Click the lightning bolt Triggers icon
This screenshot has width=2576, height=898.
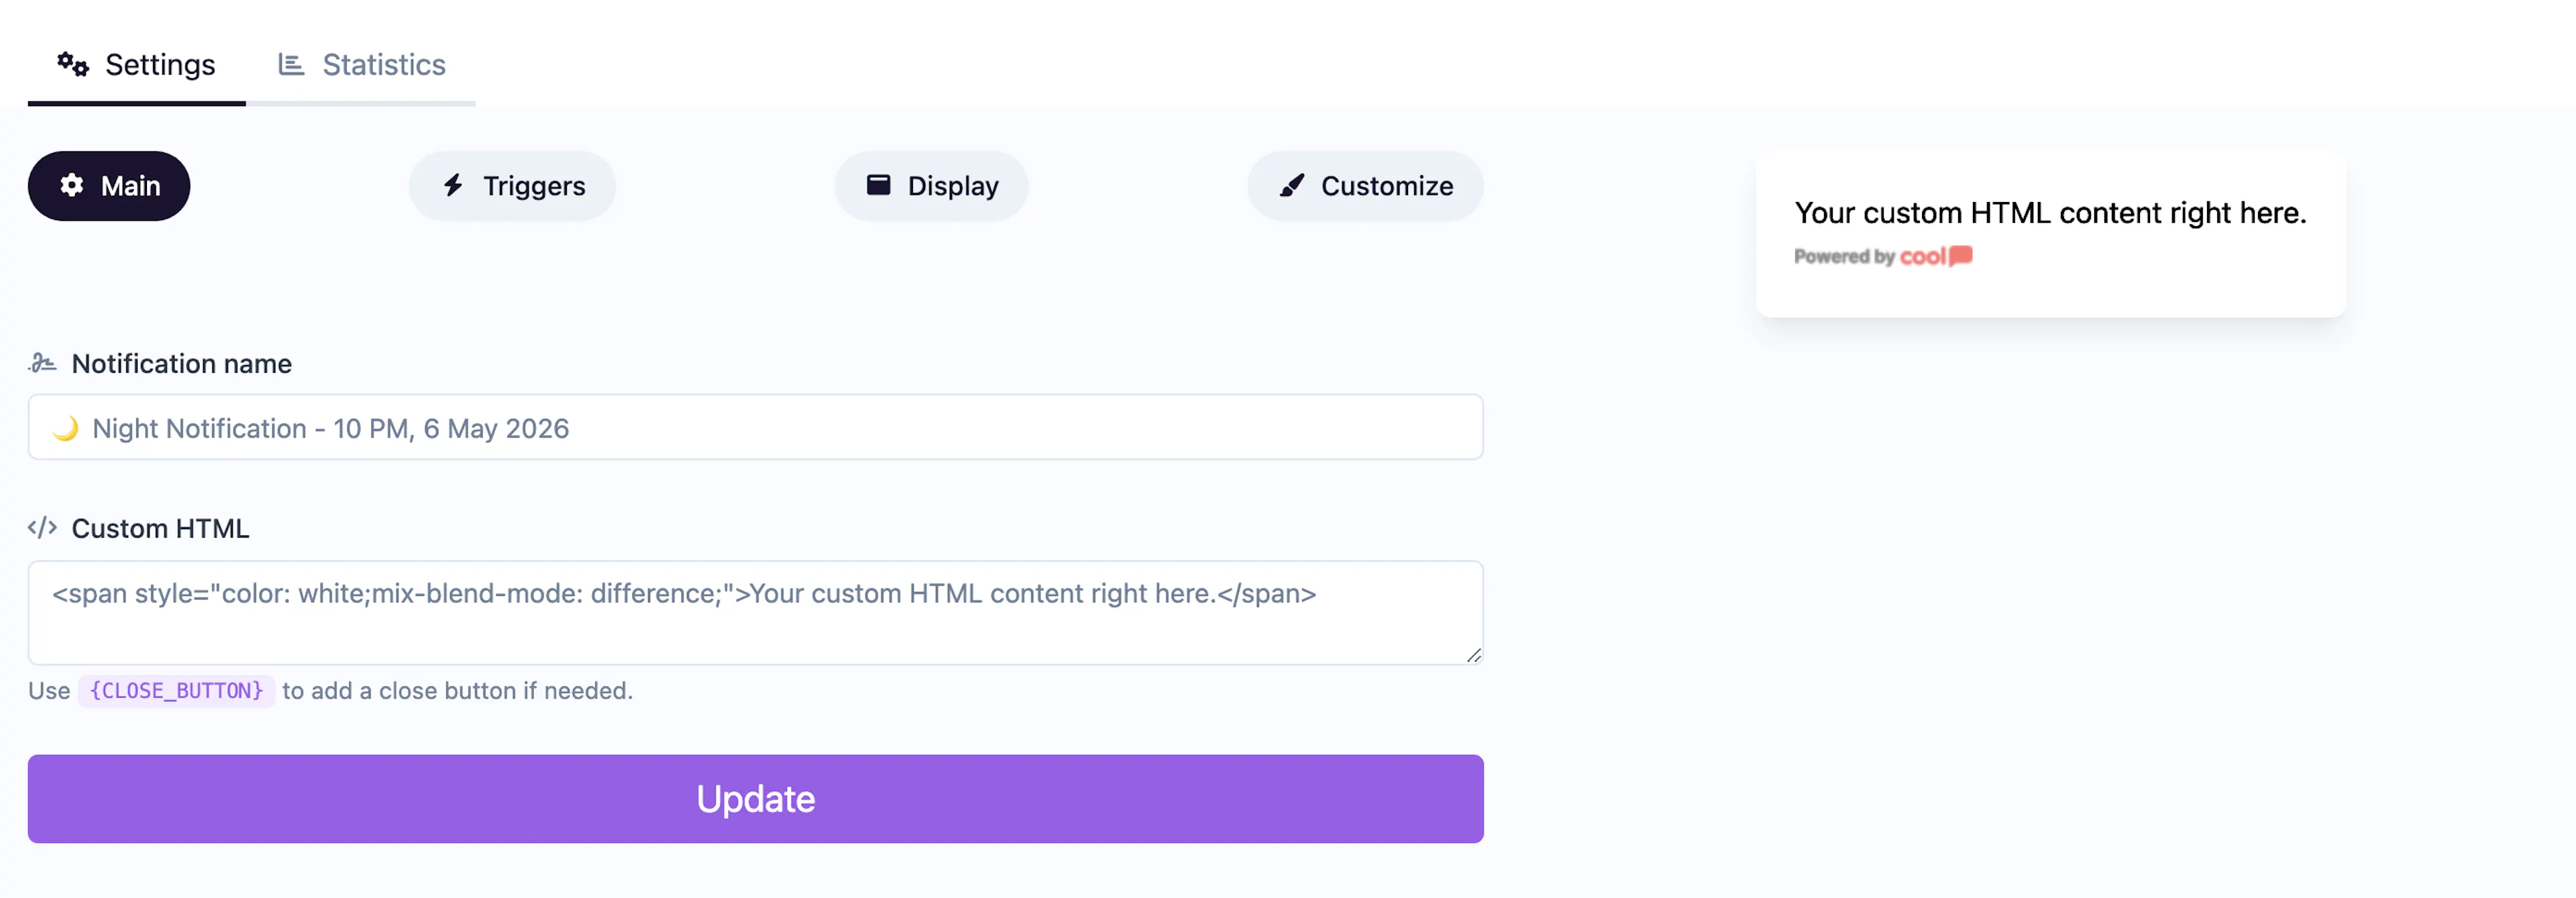coord(453,185)
